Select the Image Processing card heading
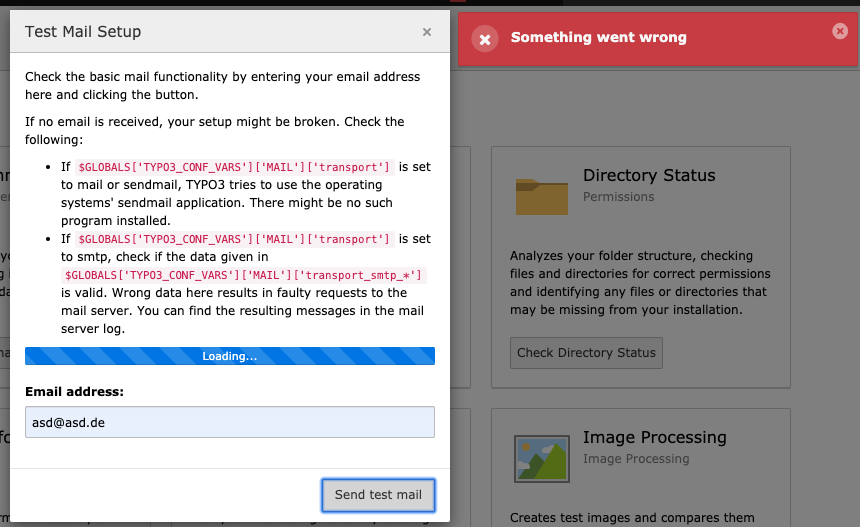 pos(654,437)
